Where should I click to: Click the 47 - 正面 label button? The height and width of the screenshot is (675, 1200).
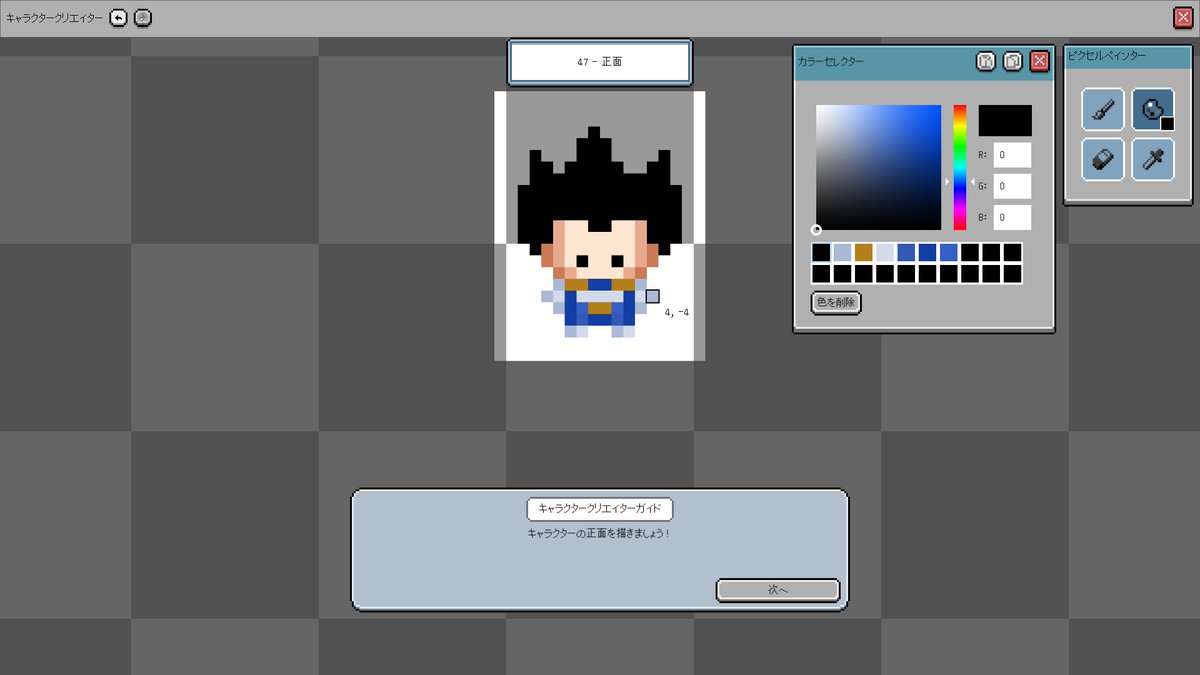click(600, 62)
